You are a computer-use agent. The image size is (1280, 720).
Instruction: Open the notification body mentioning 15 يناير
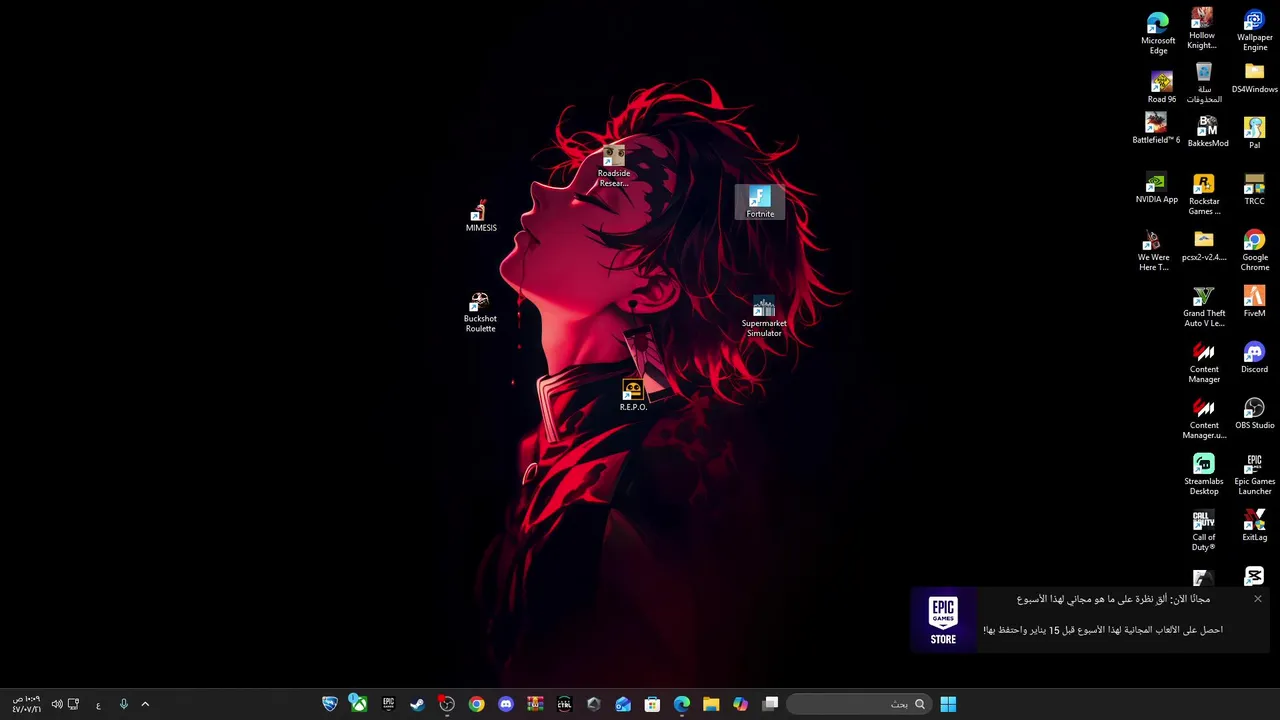(x=1102, y=630)
